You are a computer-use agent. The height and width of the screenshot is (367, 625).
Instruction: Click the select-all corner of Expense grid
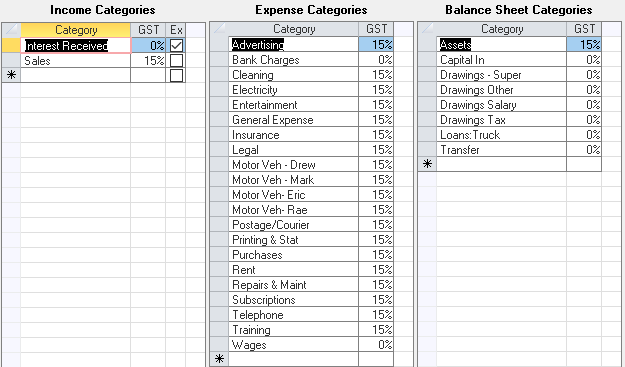point(219,29)
